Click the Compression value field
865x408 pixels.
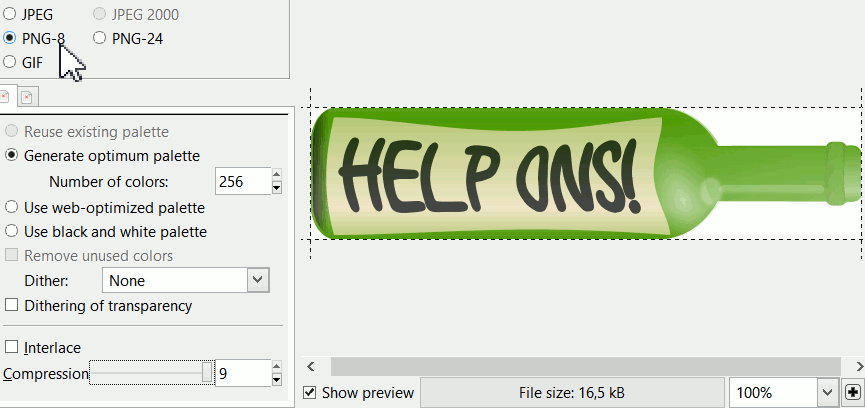[x=243, y=373]
